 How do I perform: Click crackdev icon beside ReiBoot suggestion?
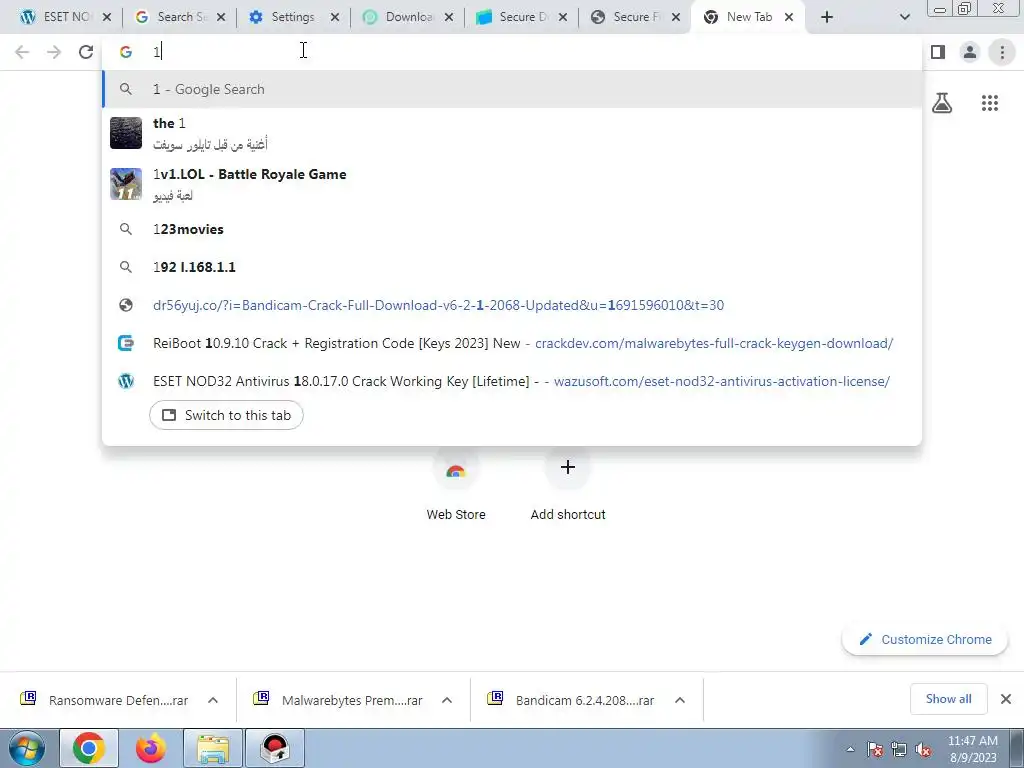point(126,343)
